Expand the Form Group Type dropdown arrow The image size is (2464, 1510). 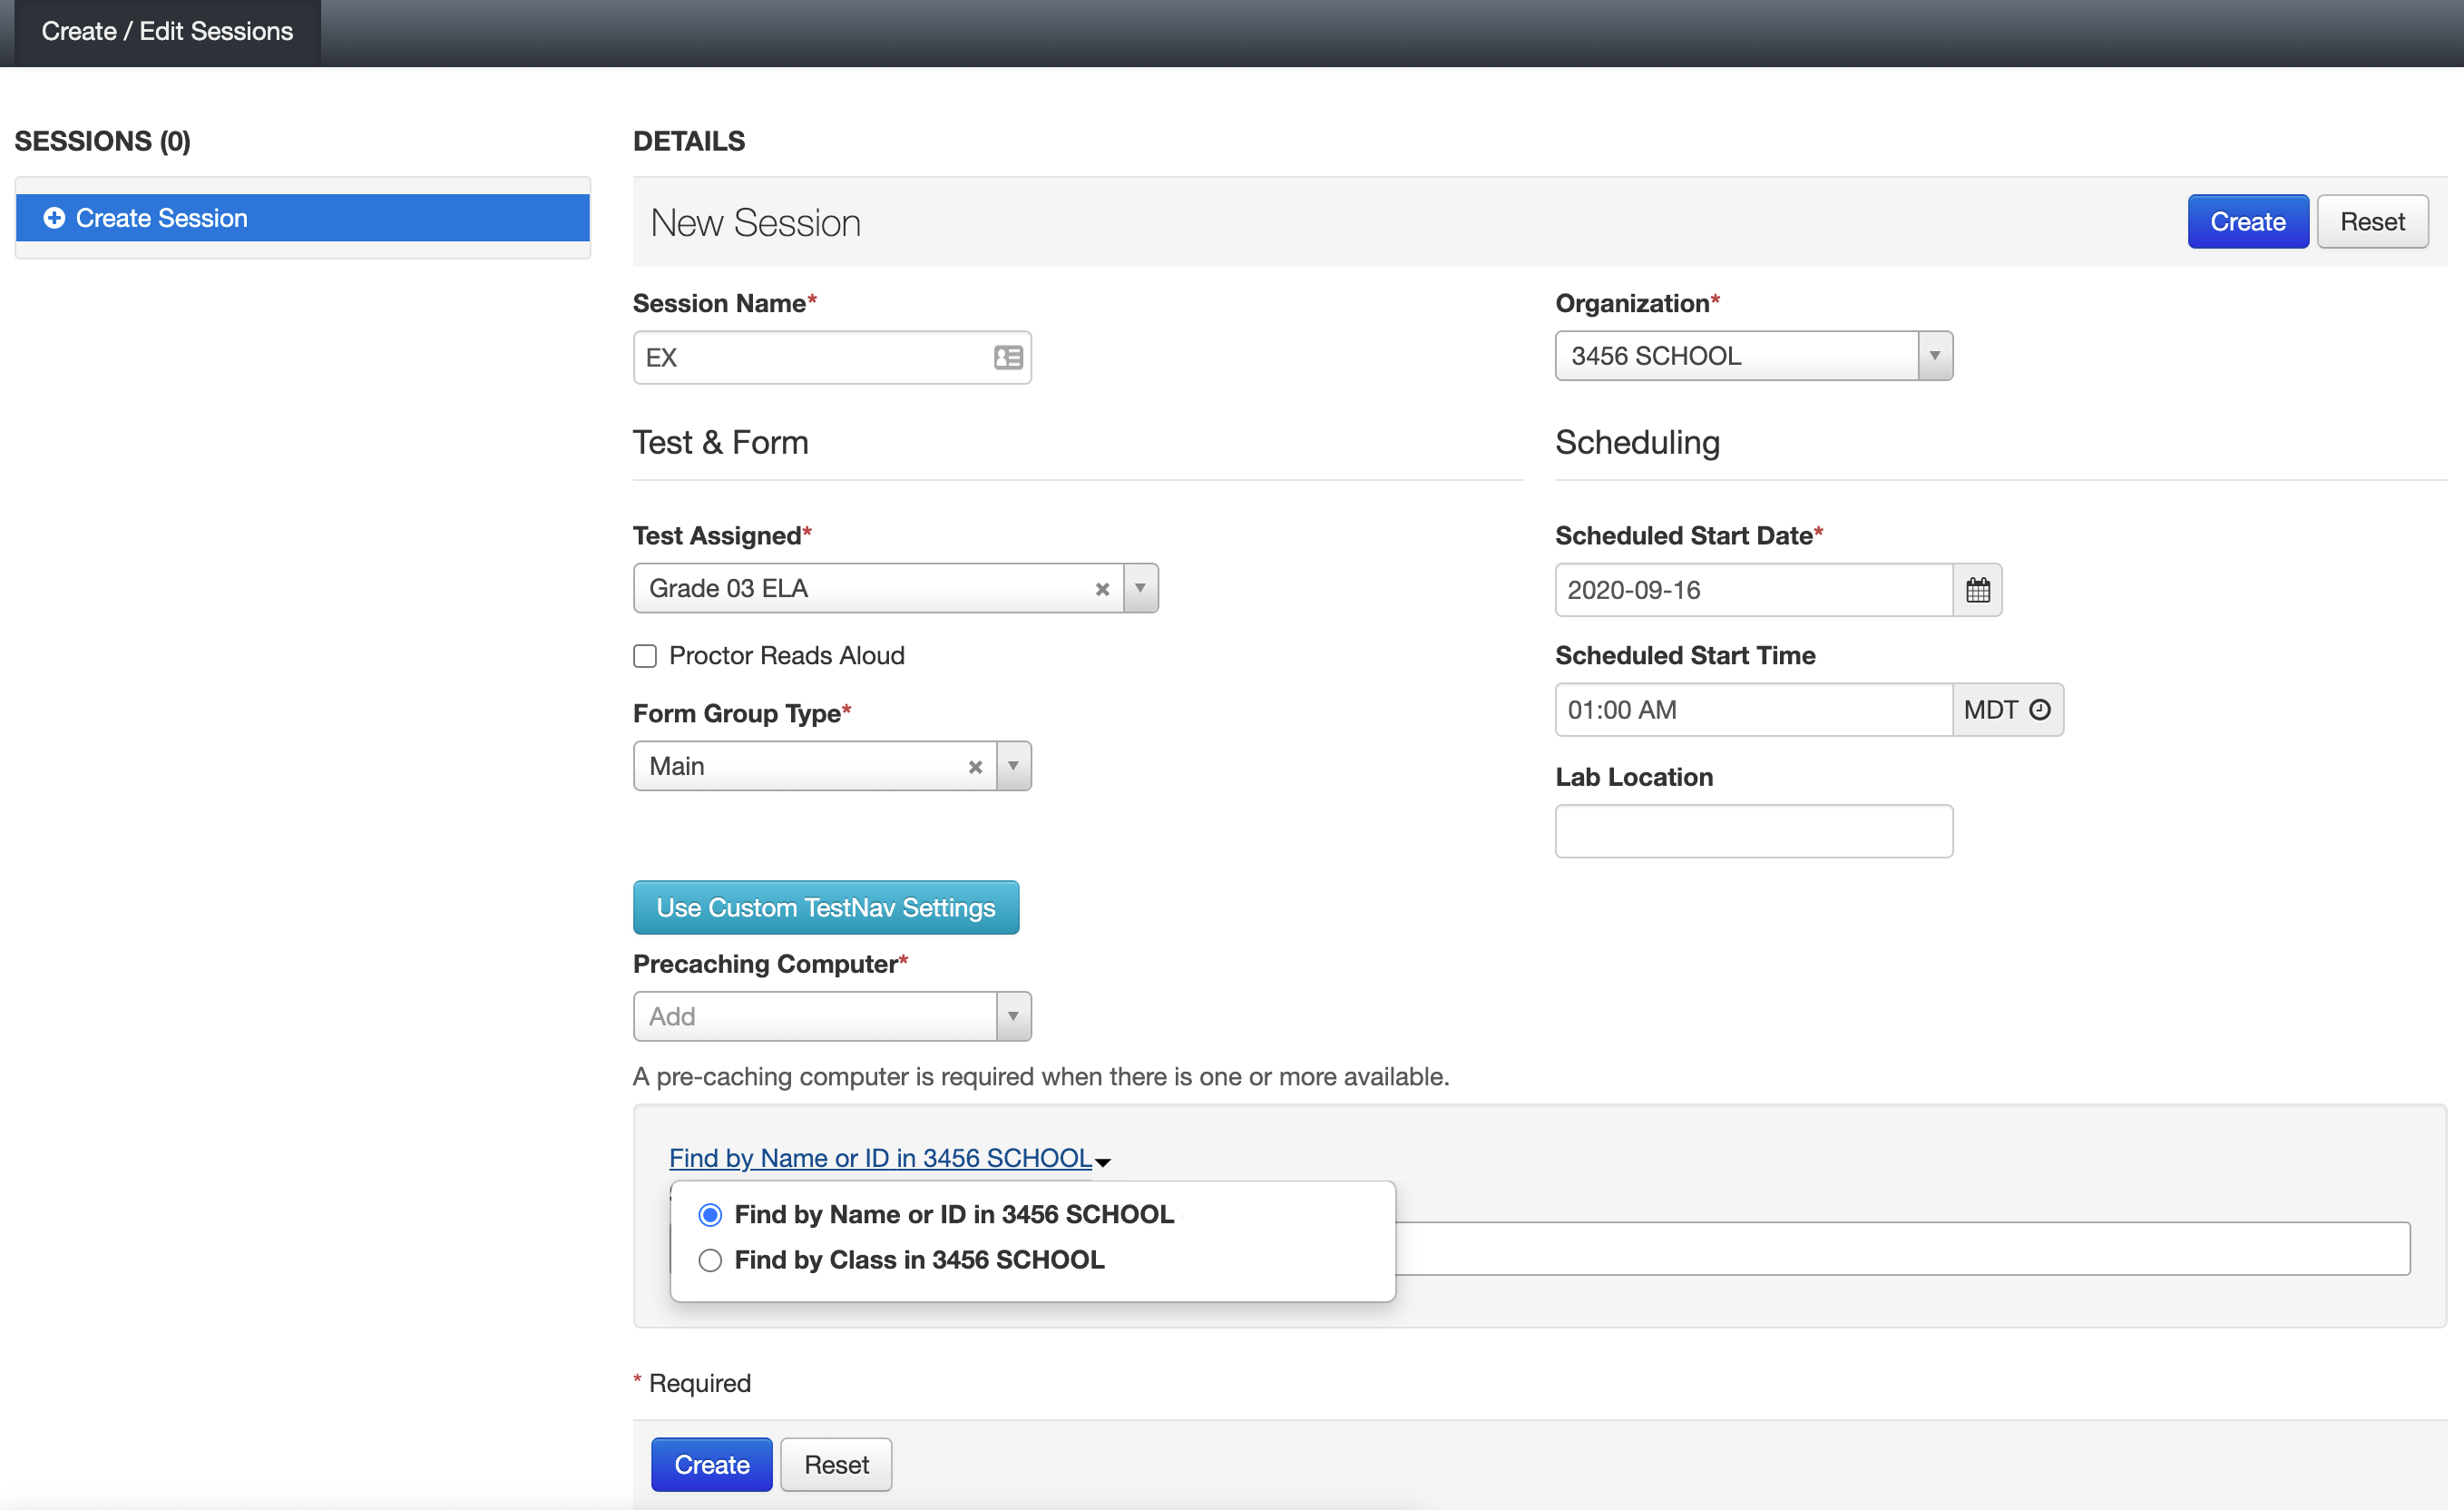tap(1013, 767)
